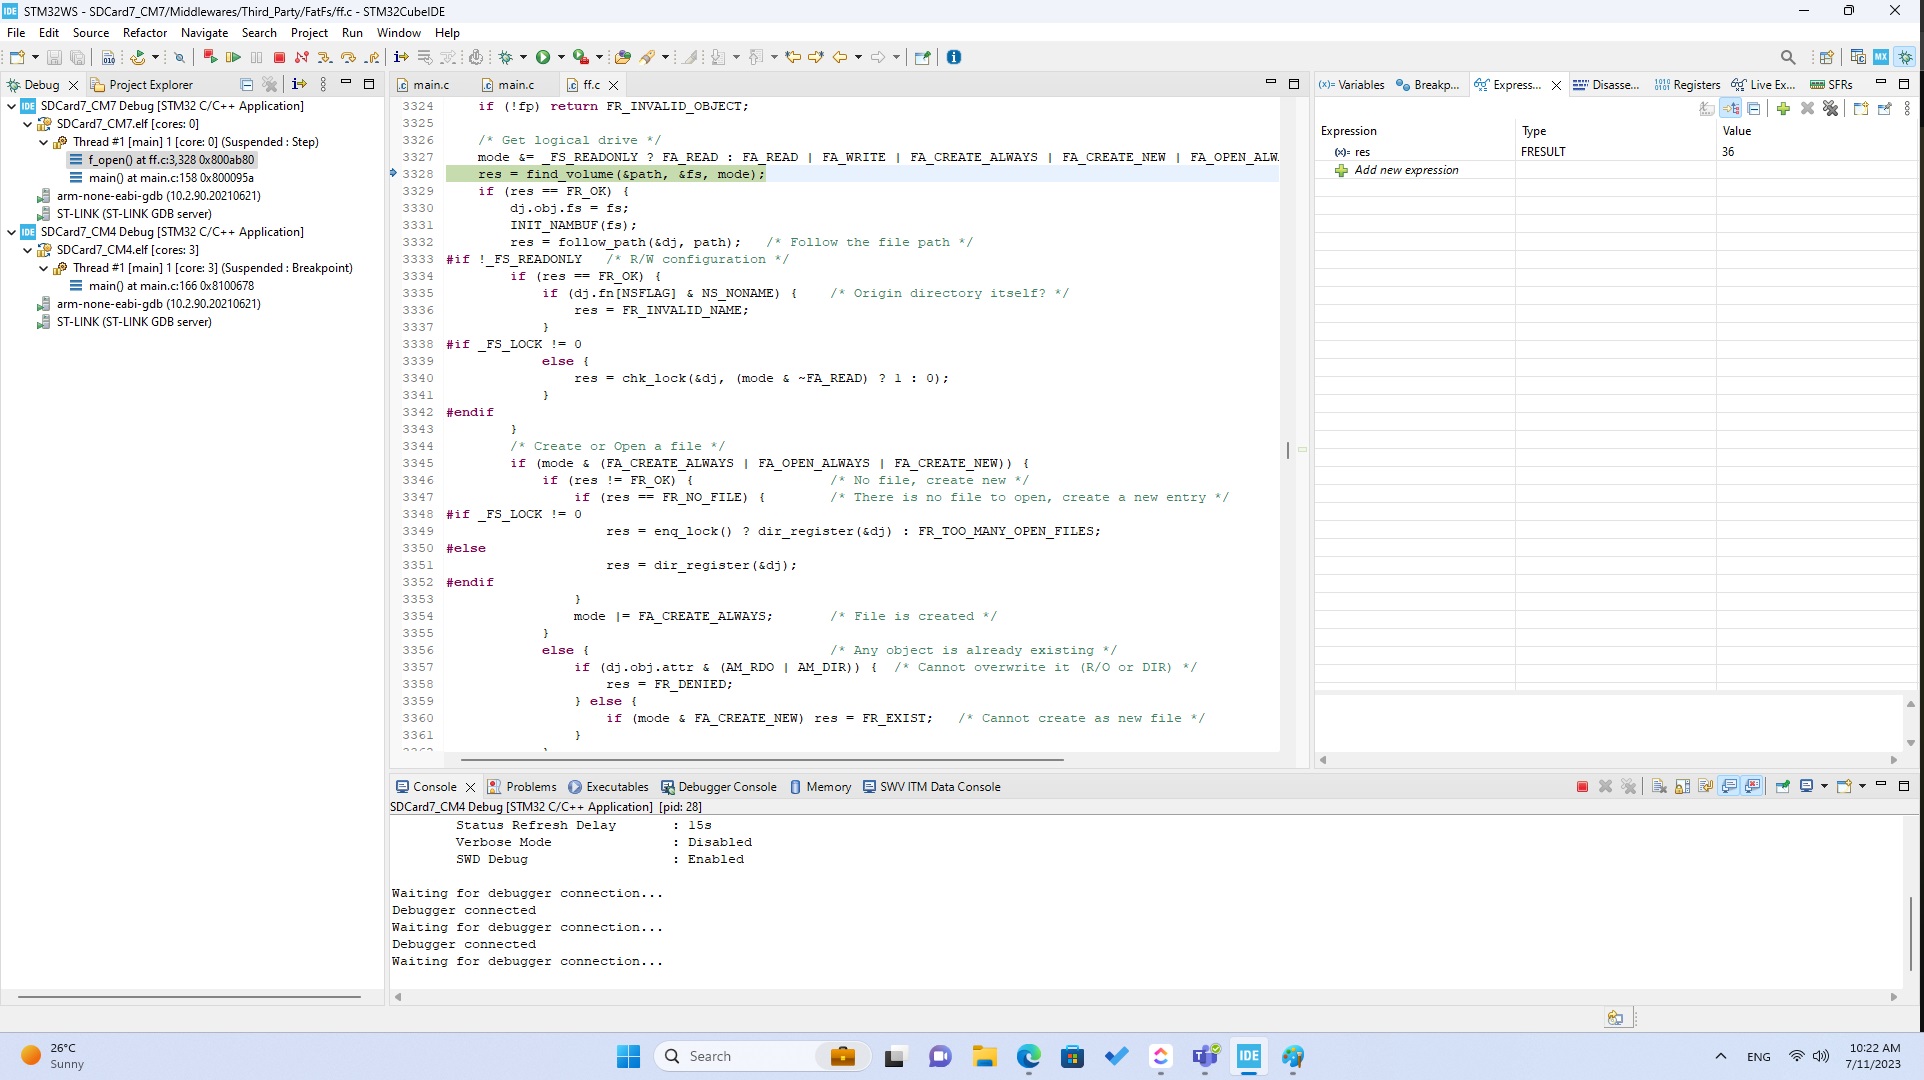Clear the Console output
Screen dimensions: 1924x1080
point(1657,787)
